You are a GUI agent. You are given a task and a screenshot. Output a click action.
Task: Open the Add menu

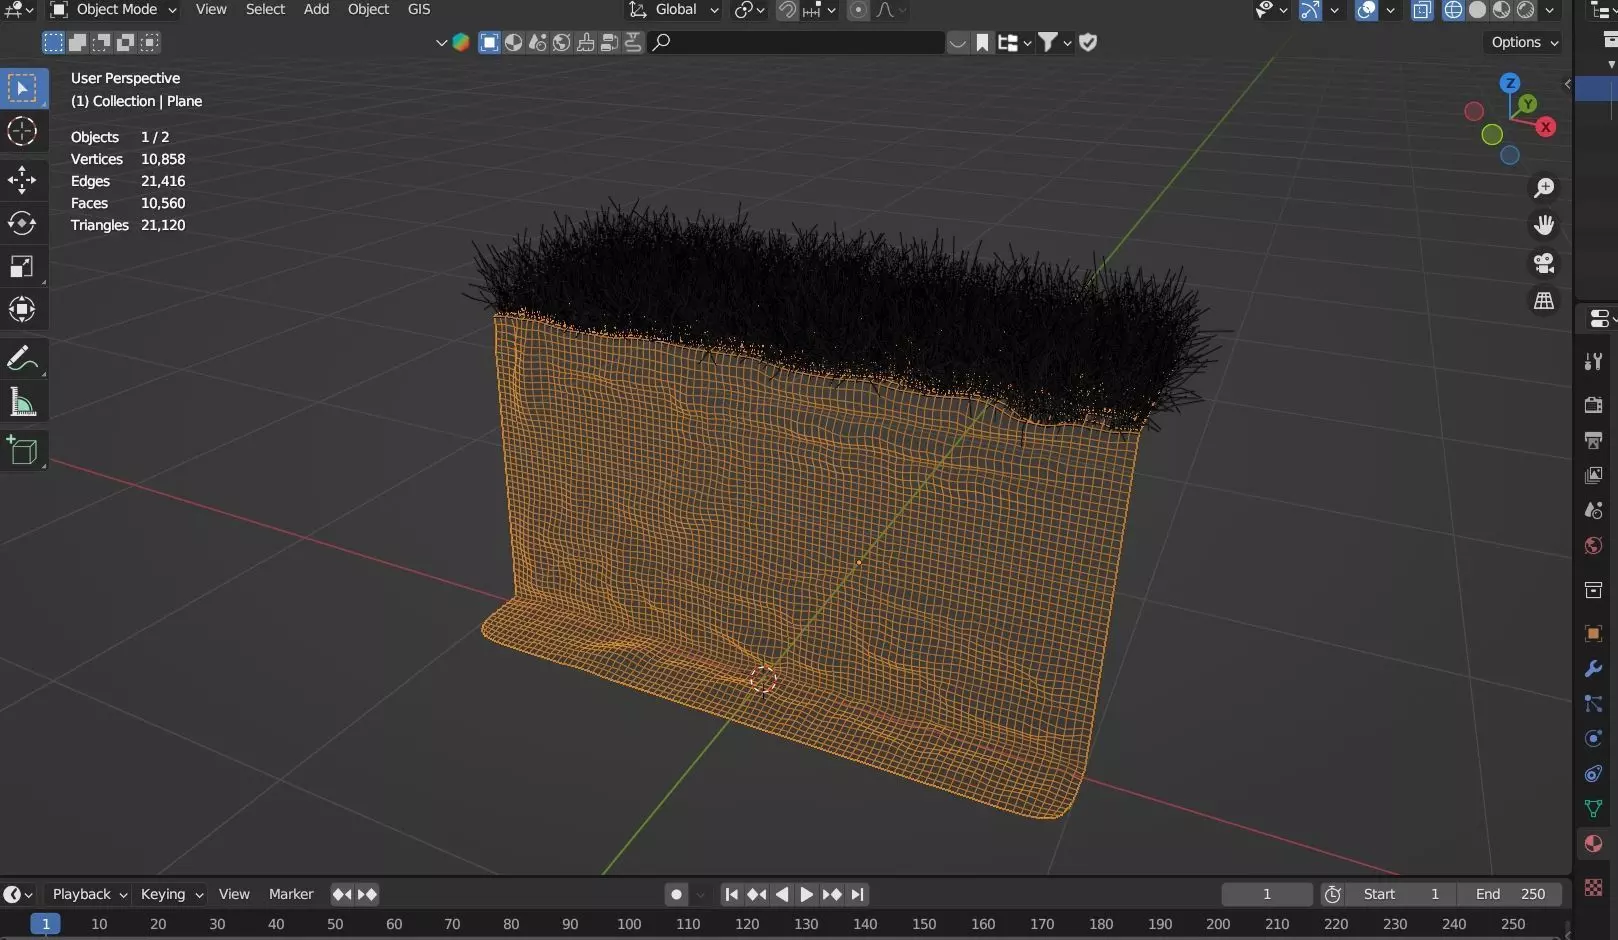click(316, 10)
